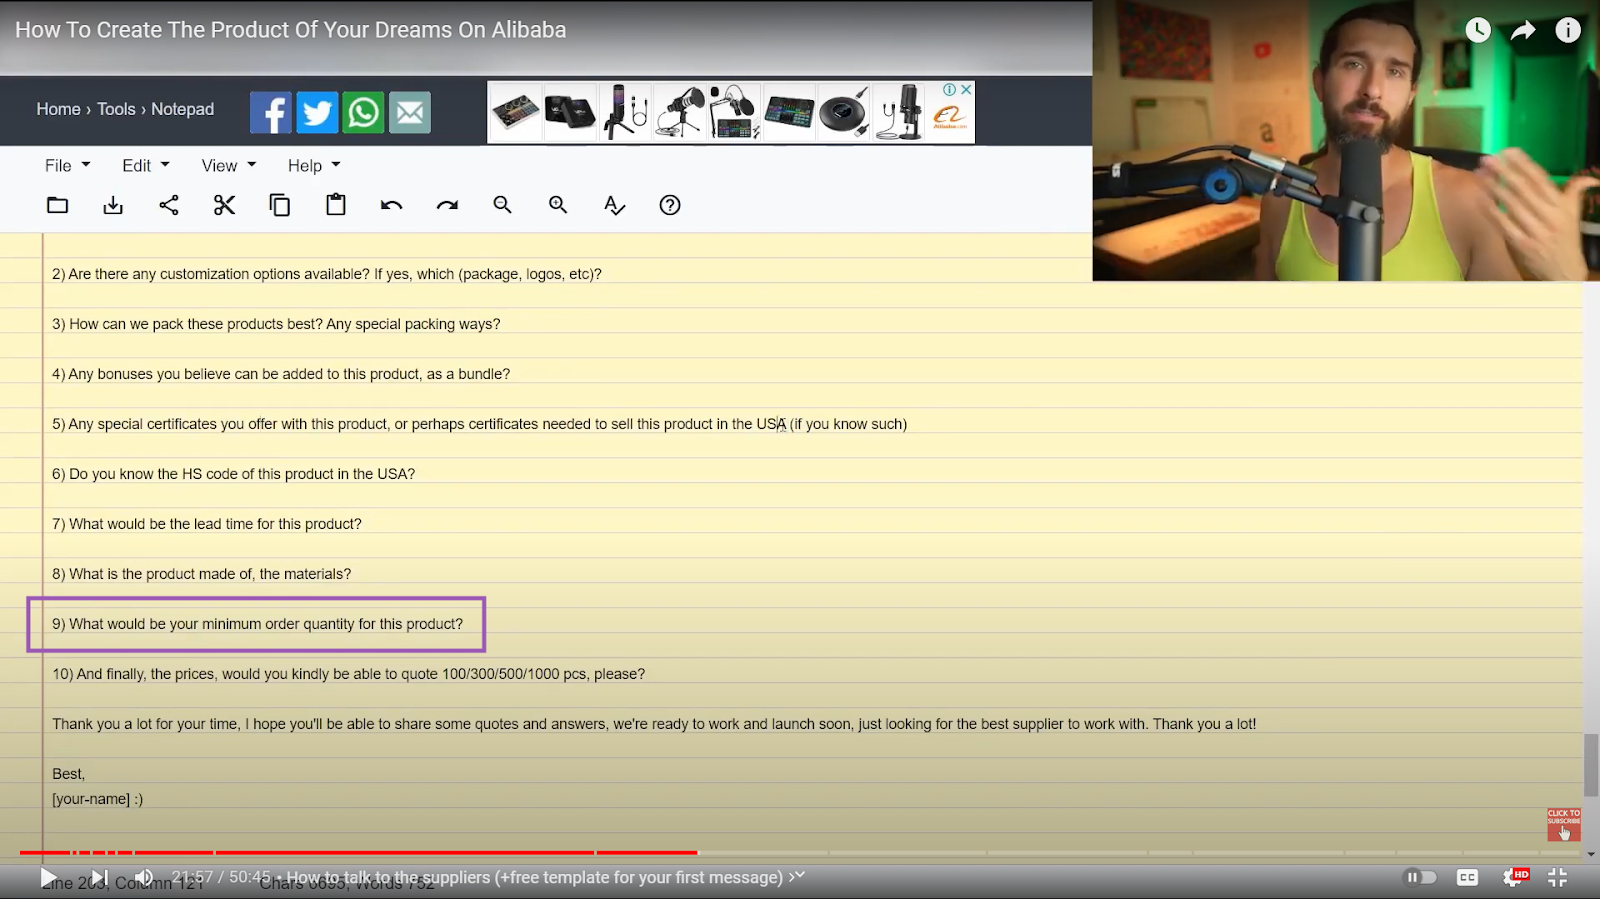Share via the WhatsApp icon
1600x899 pixels.
click(364, 112)
